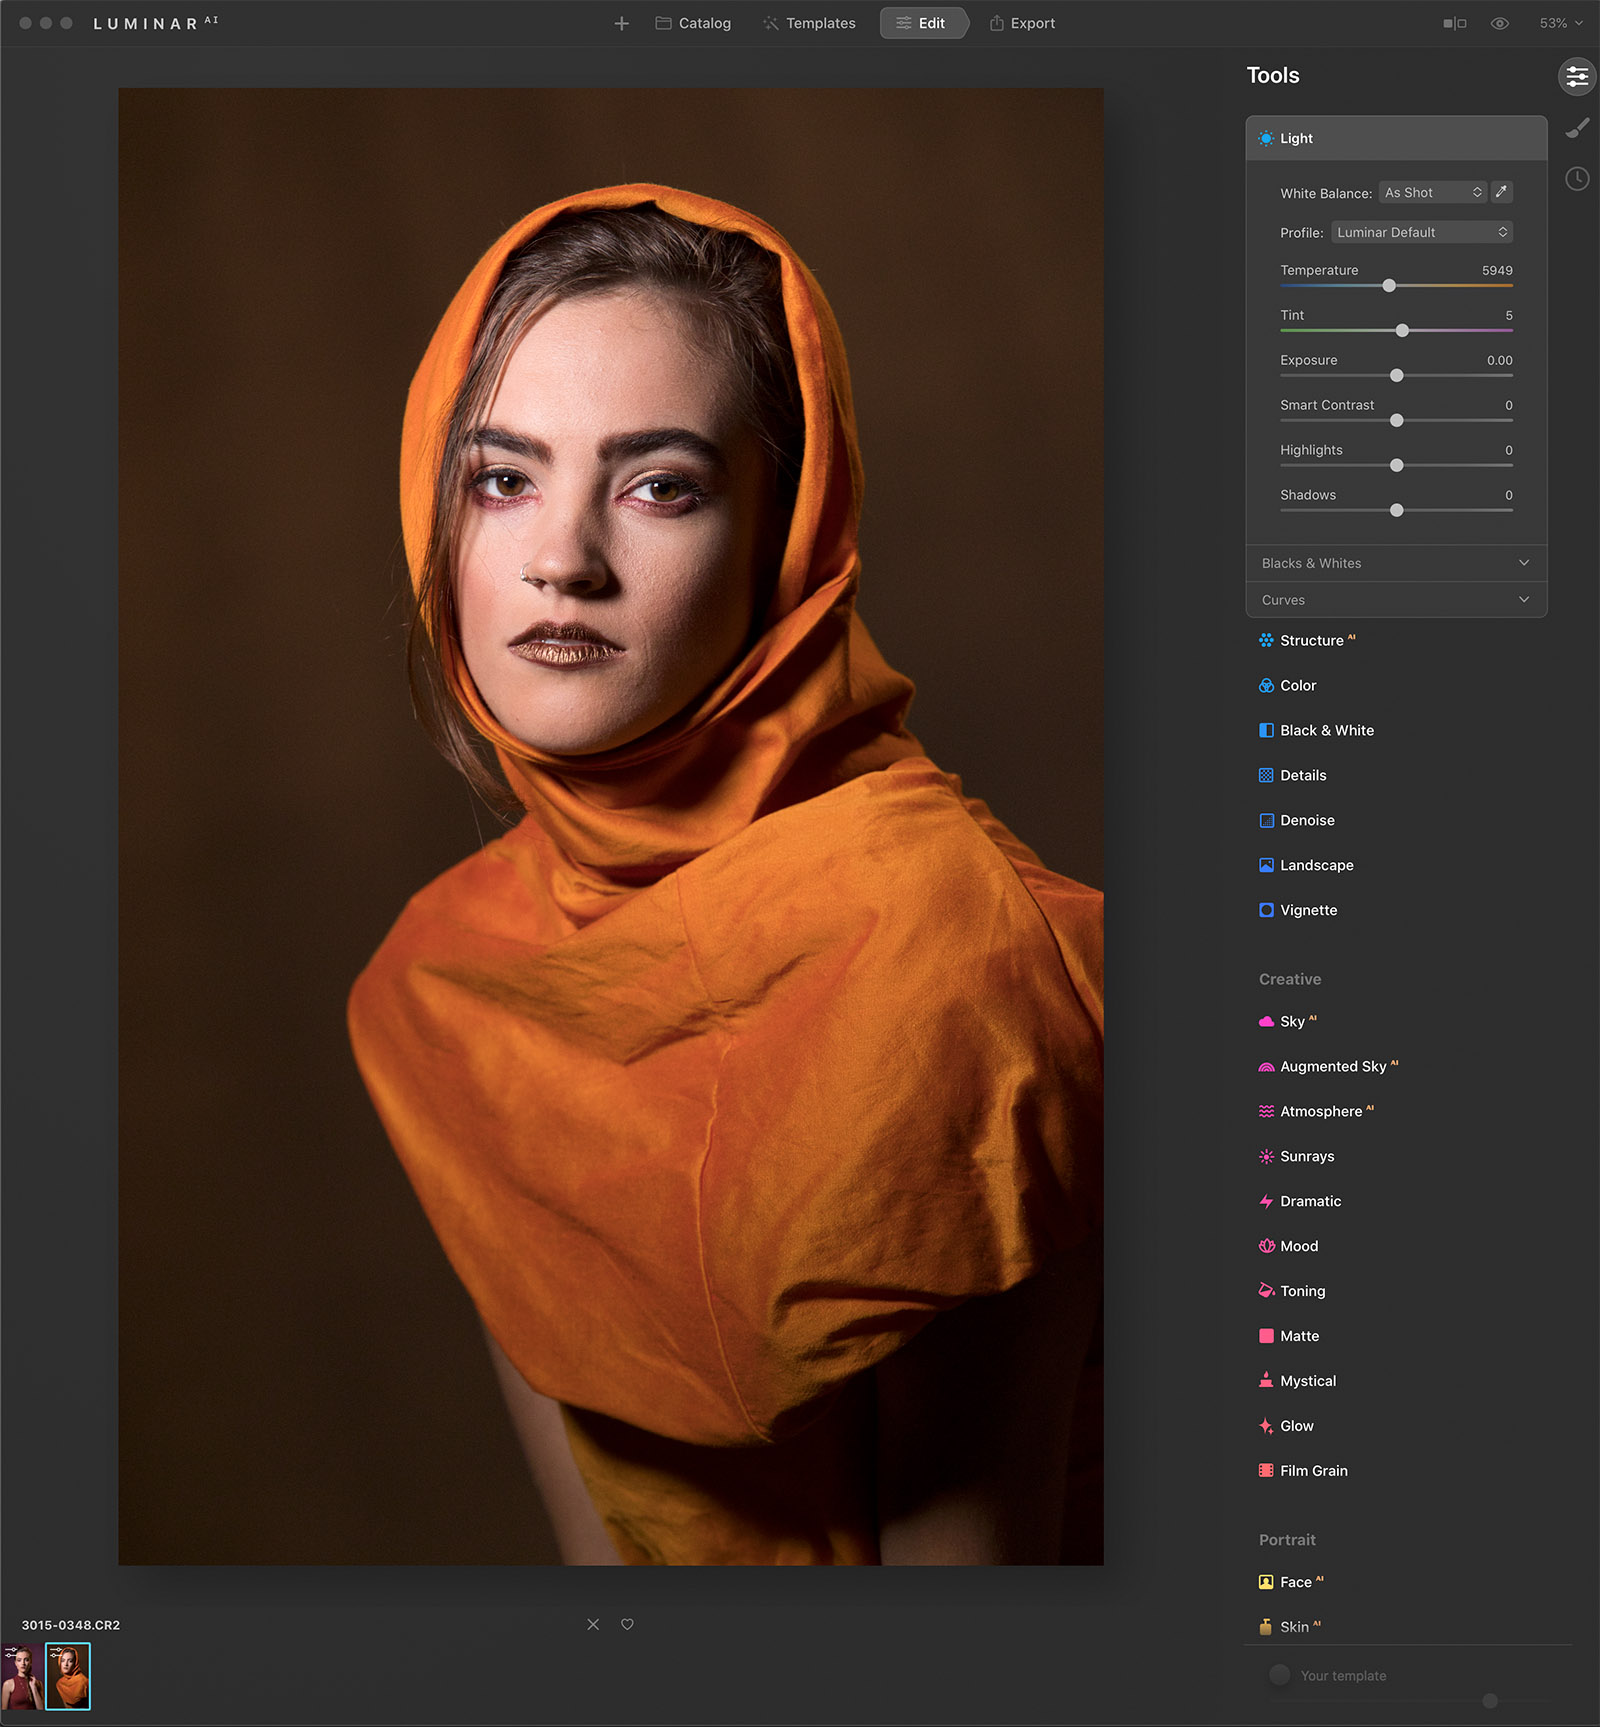Open the White Balance As Shot dropdown
Viewport: 1600px width, 1727px height.
coord(1432,192)
